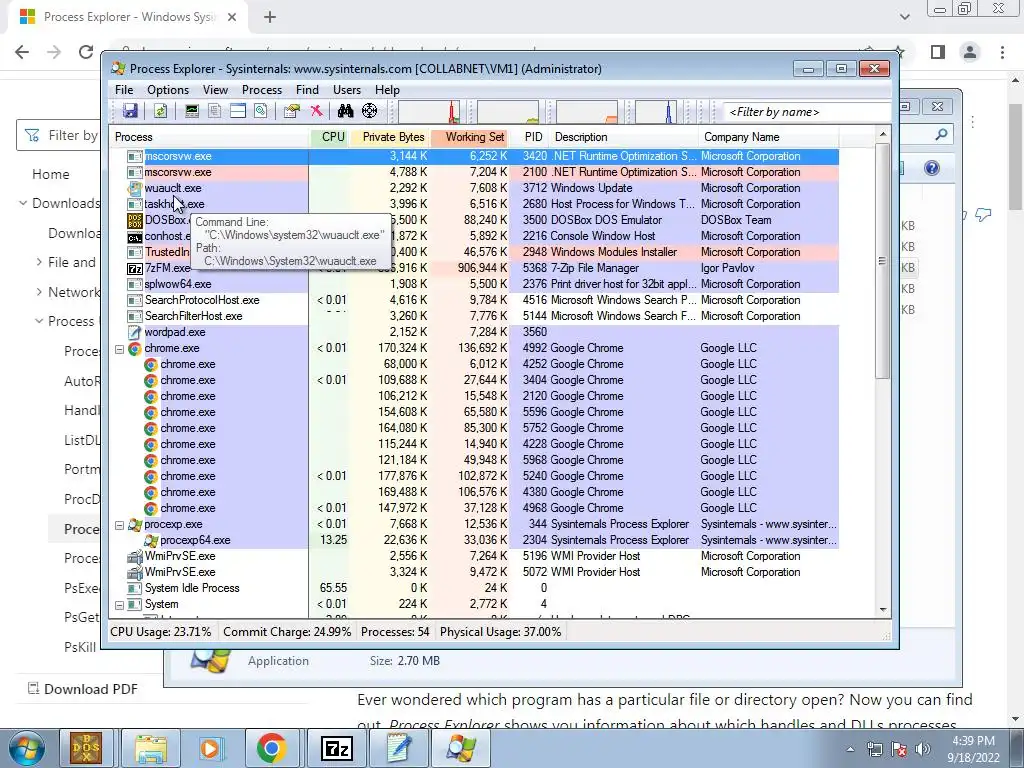Open the Help menu

tap(387, 90)
